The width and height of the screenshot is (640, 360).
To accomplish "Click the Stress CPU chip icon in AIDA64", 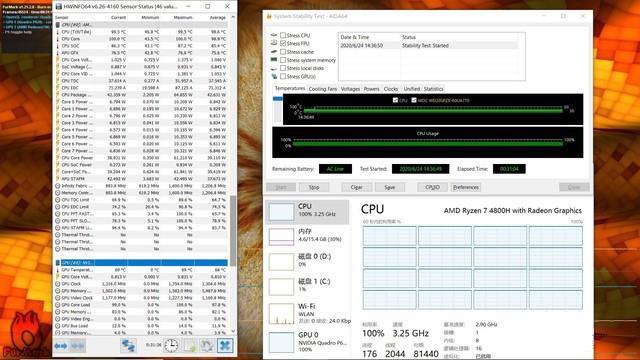I will click(274, 36).
